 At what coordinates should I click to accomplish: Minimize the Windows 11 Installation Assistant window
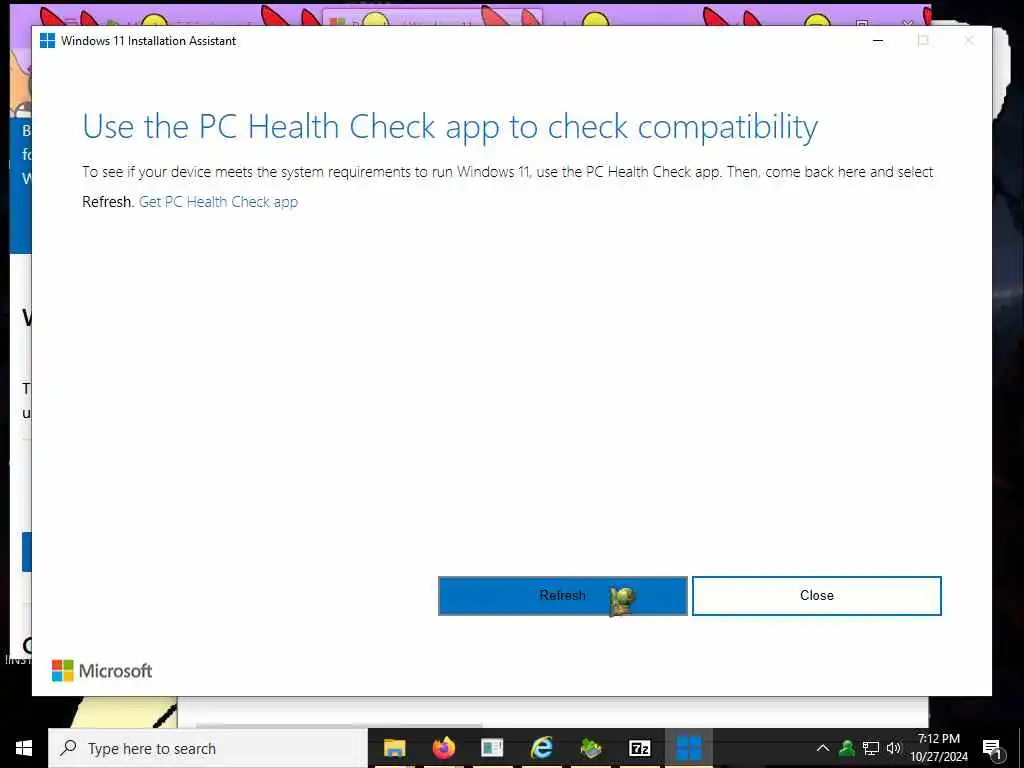tap(878, 40)
